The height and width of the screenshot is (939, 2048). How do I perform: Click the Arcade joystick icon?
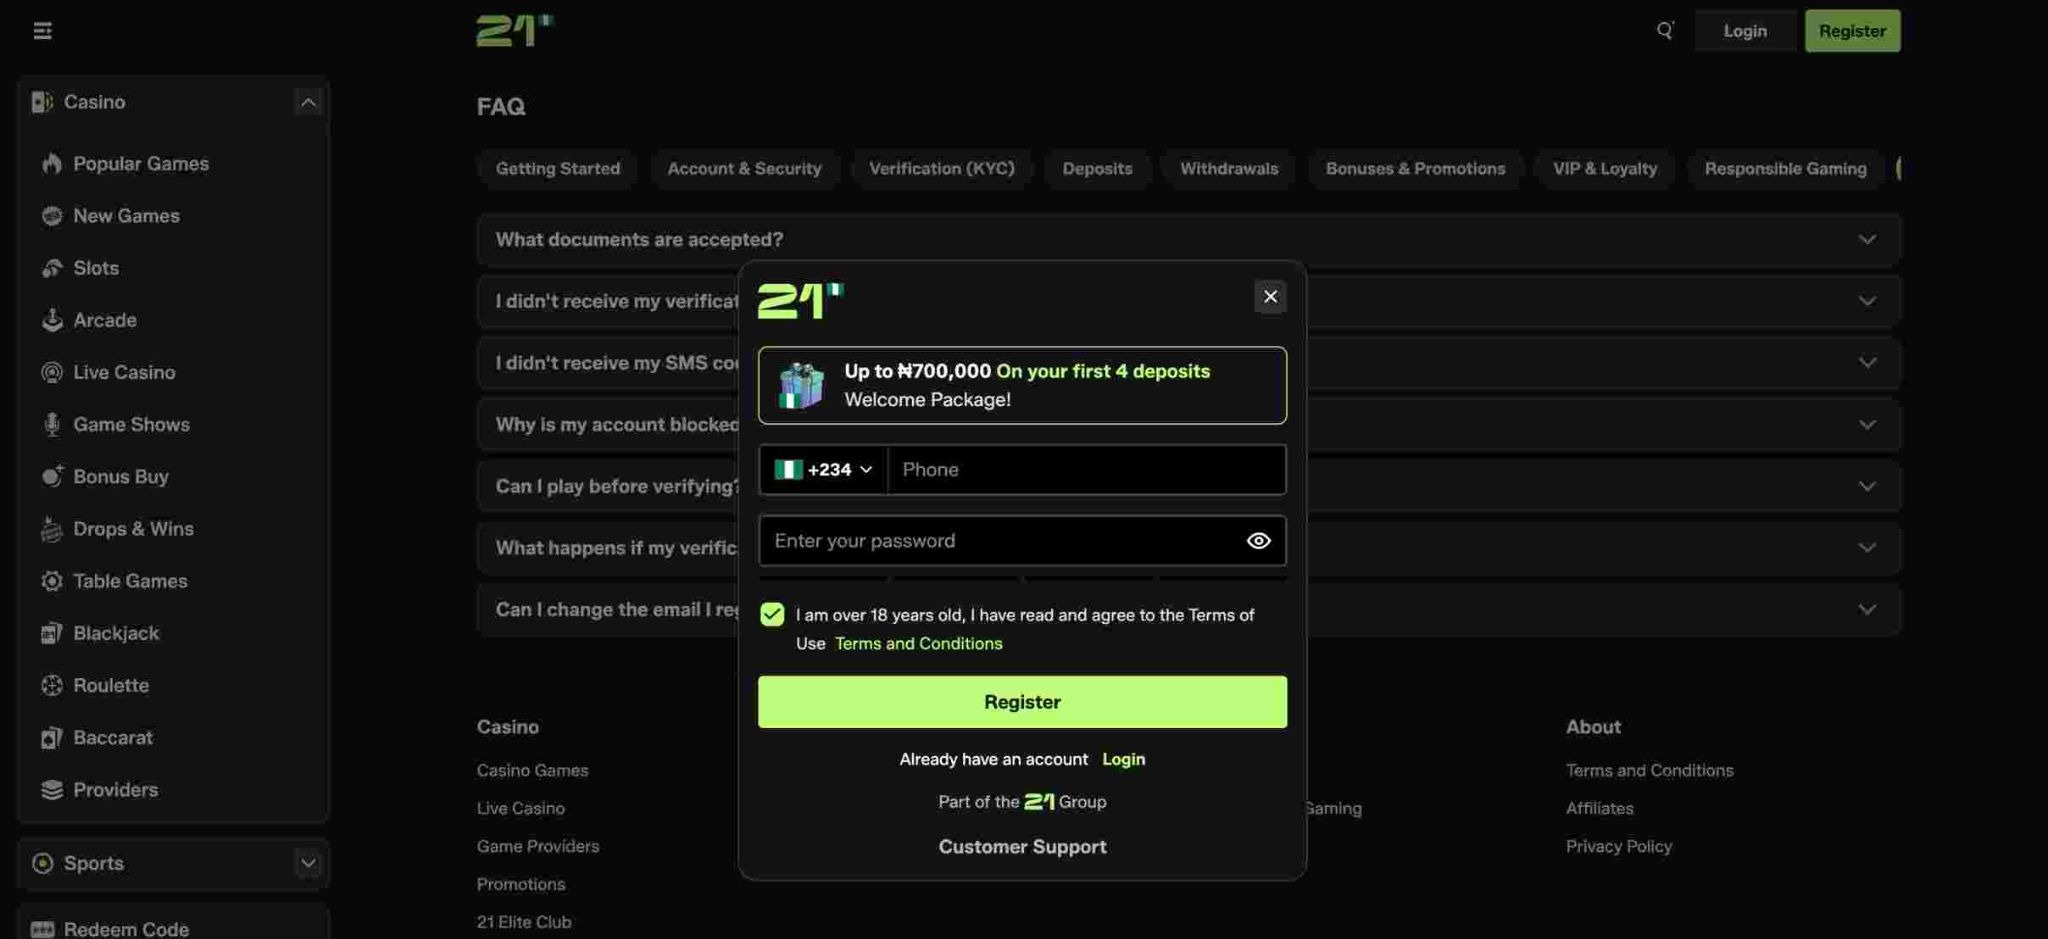(52, 320)
